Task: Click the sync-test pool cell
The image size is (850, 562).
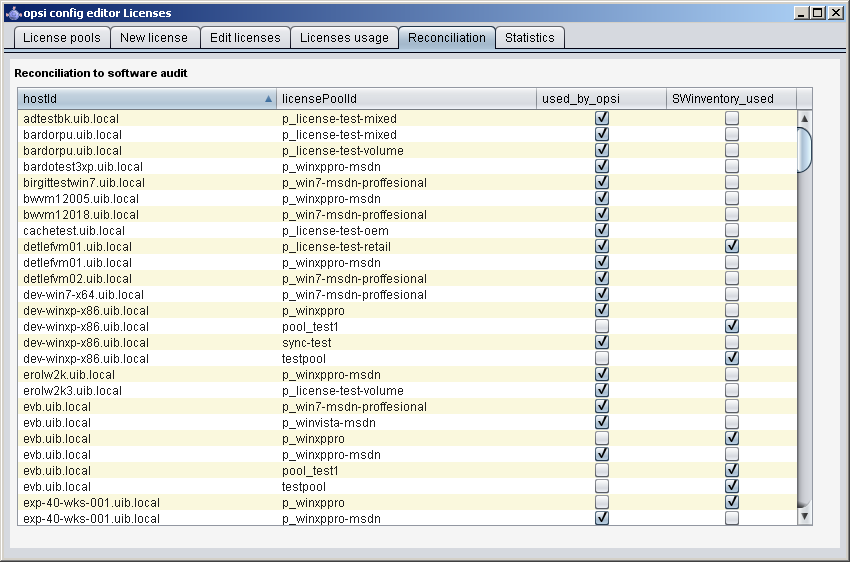Action: click(x=407, y=343)
